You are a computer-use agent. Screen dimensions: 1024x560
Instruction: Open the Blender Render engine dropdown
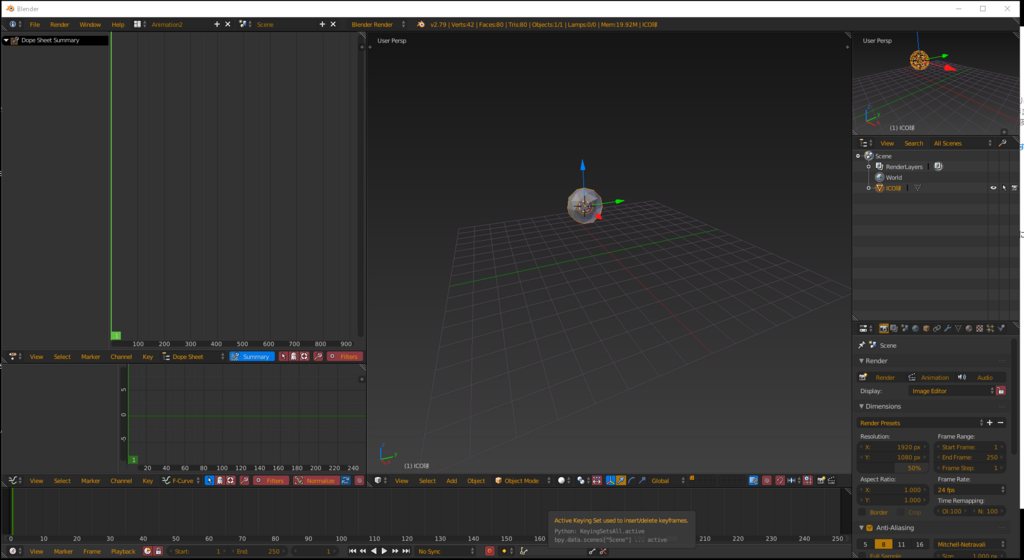[x=377, y=24]
